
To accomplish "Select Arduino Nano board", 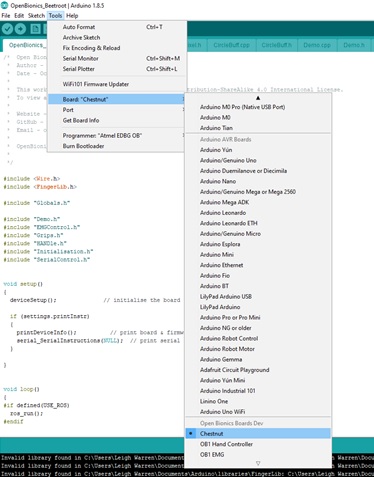I will 258,181.
